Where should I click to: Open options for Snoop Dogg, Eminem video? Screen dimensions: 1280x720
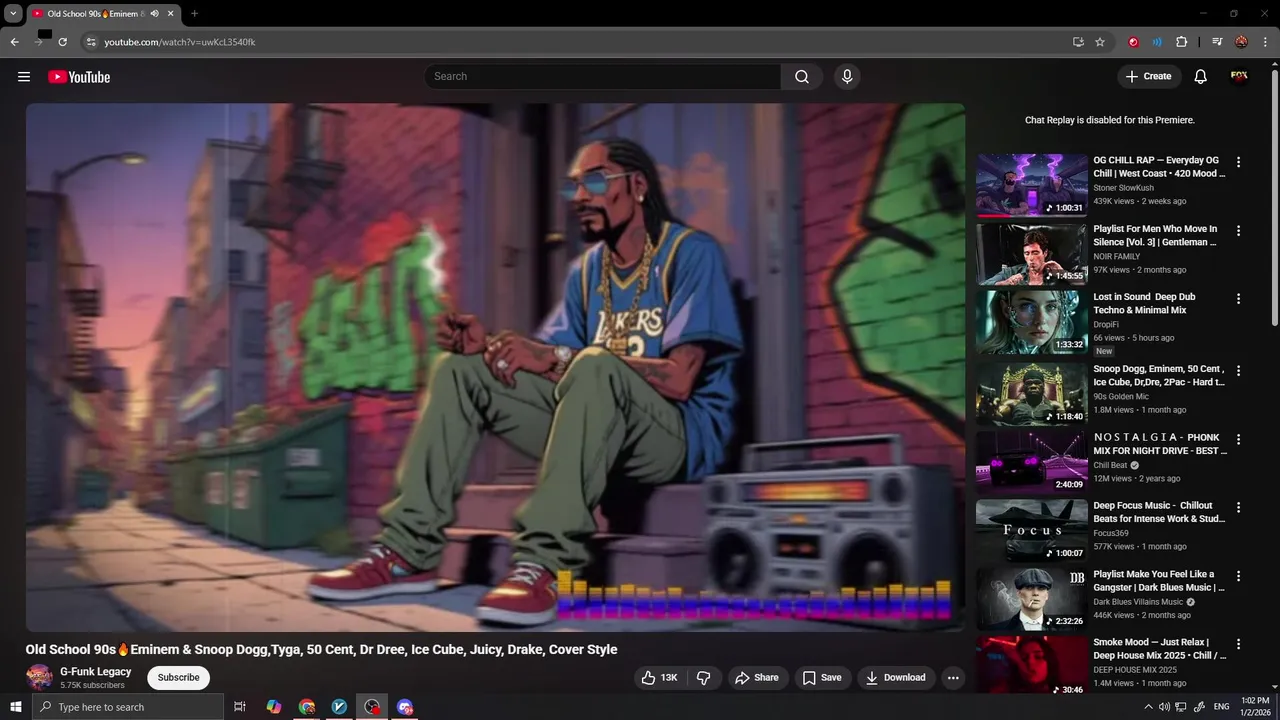(1238, 371)
